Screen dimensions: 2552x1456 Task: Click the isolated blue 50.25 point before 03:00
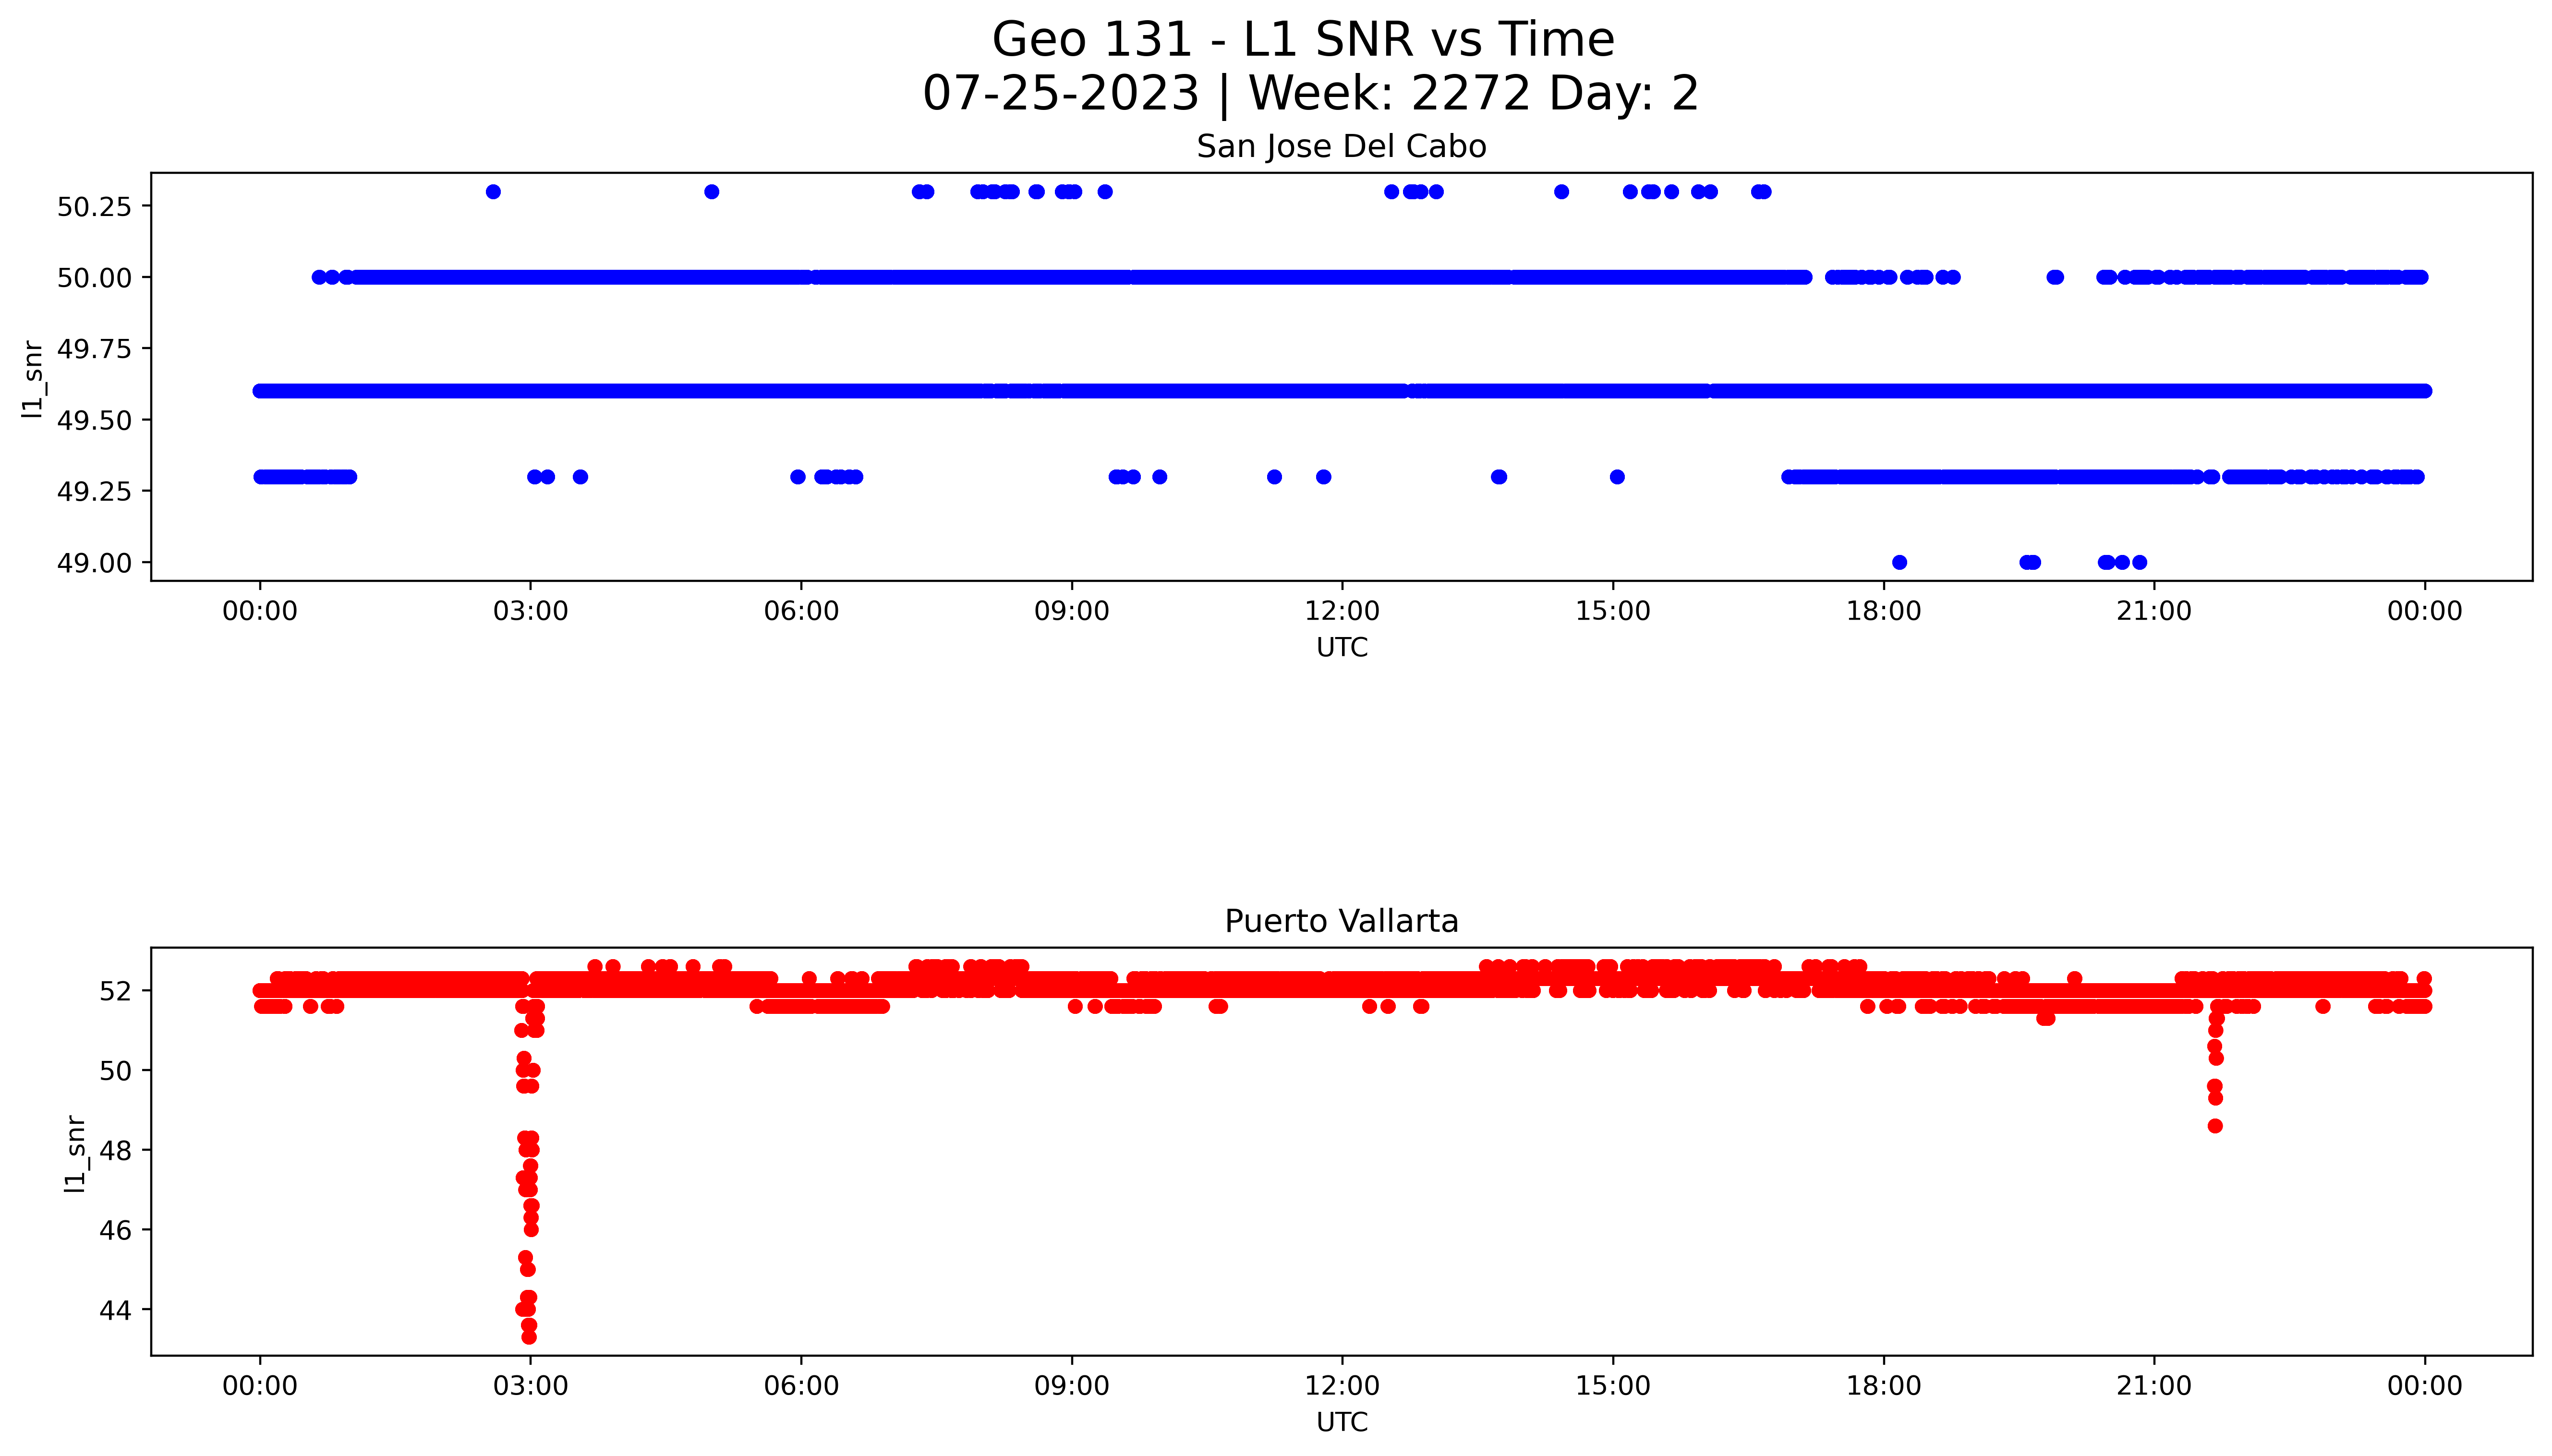click(x=493, y=192)
